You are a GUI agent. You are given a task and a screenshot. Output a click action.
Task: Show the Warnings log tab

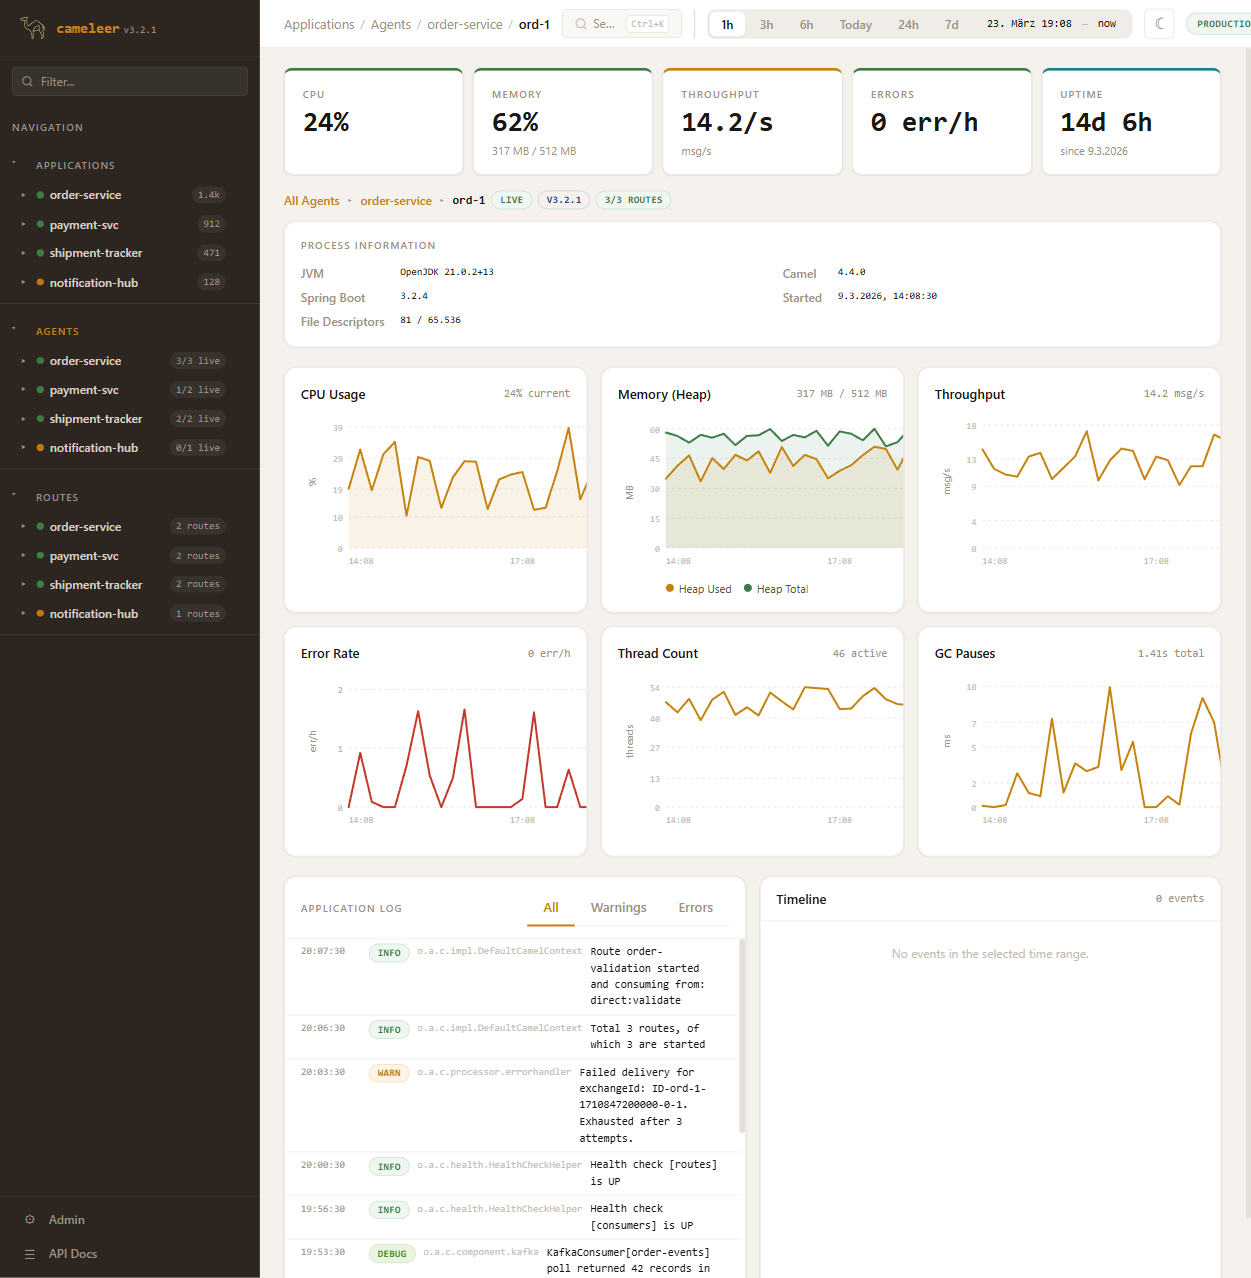(618, 908)
